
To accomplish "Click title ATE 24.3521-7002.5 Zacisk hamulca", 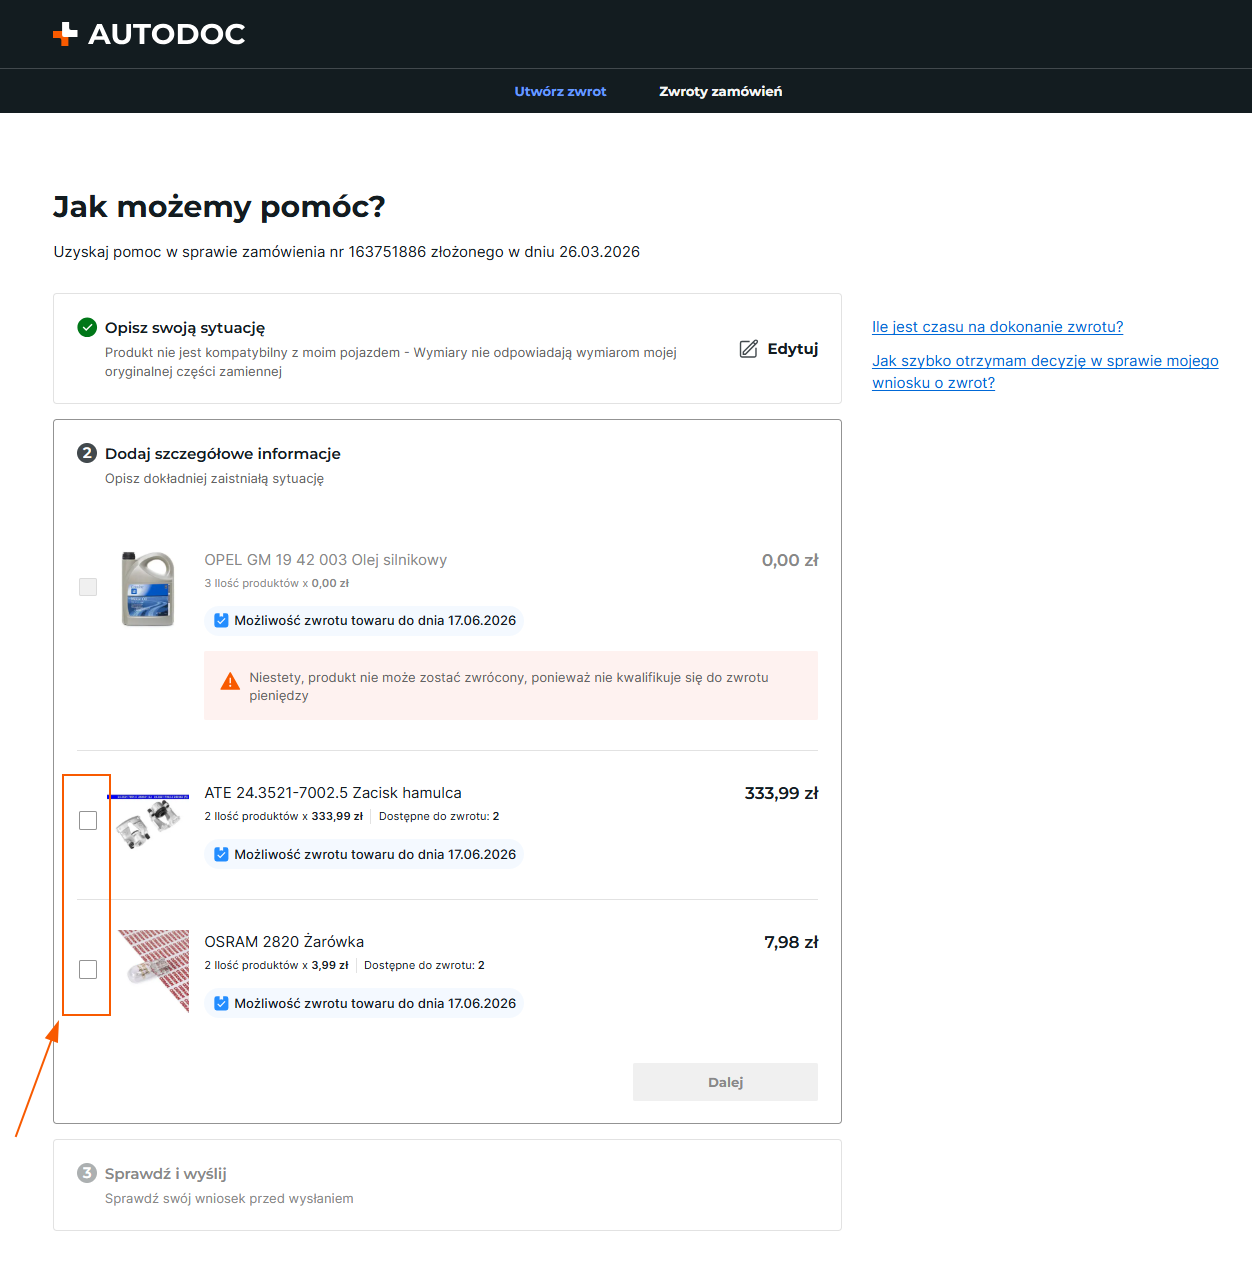I will 333,793.
